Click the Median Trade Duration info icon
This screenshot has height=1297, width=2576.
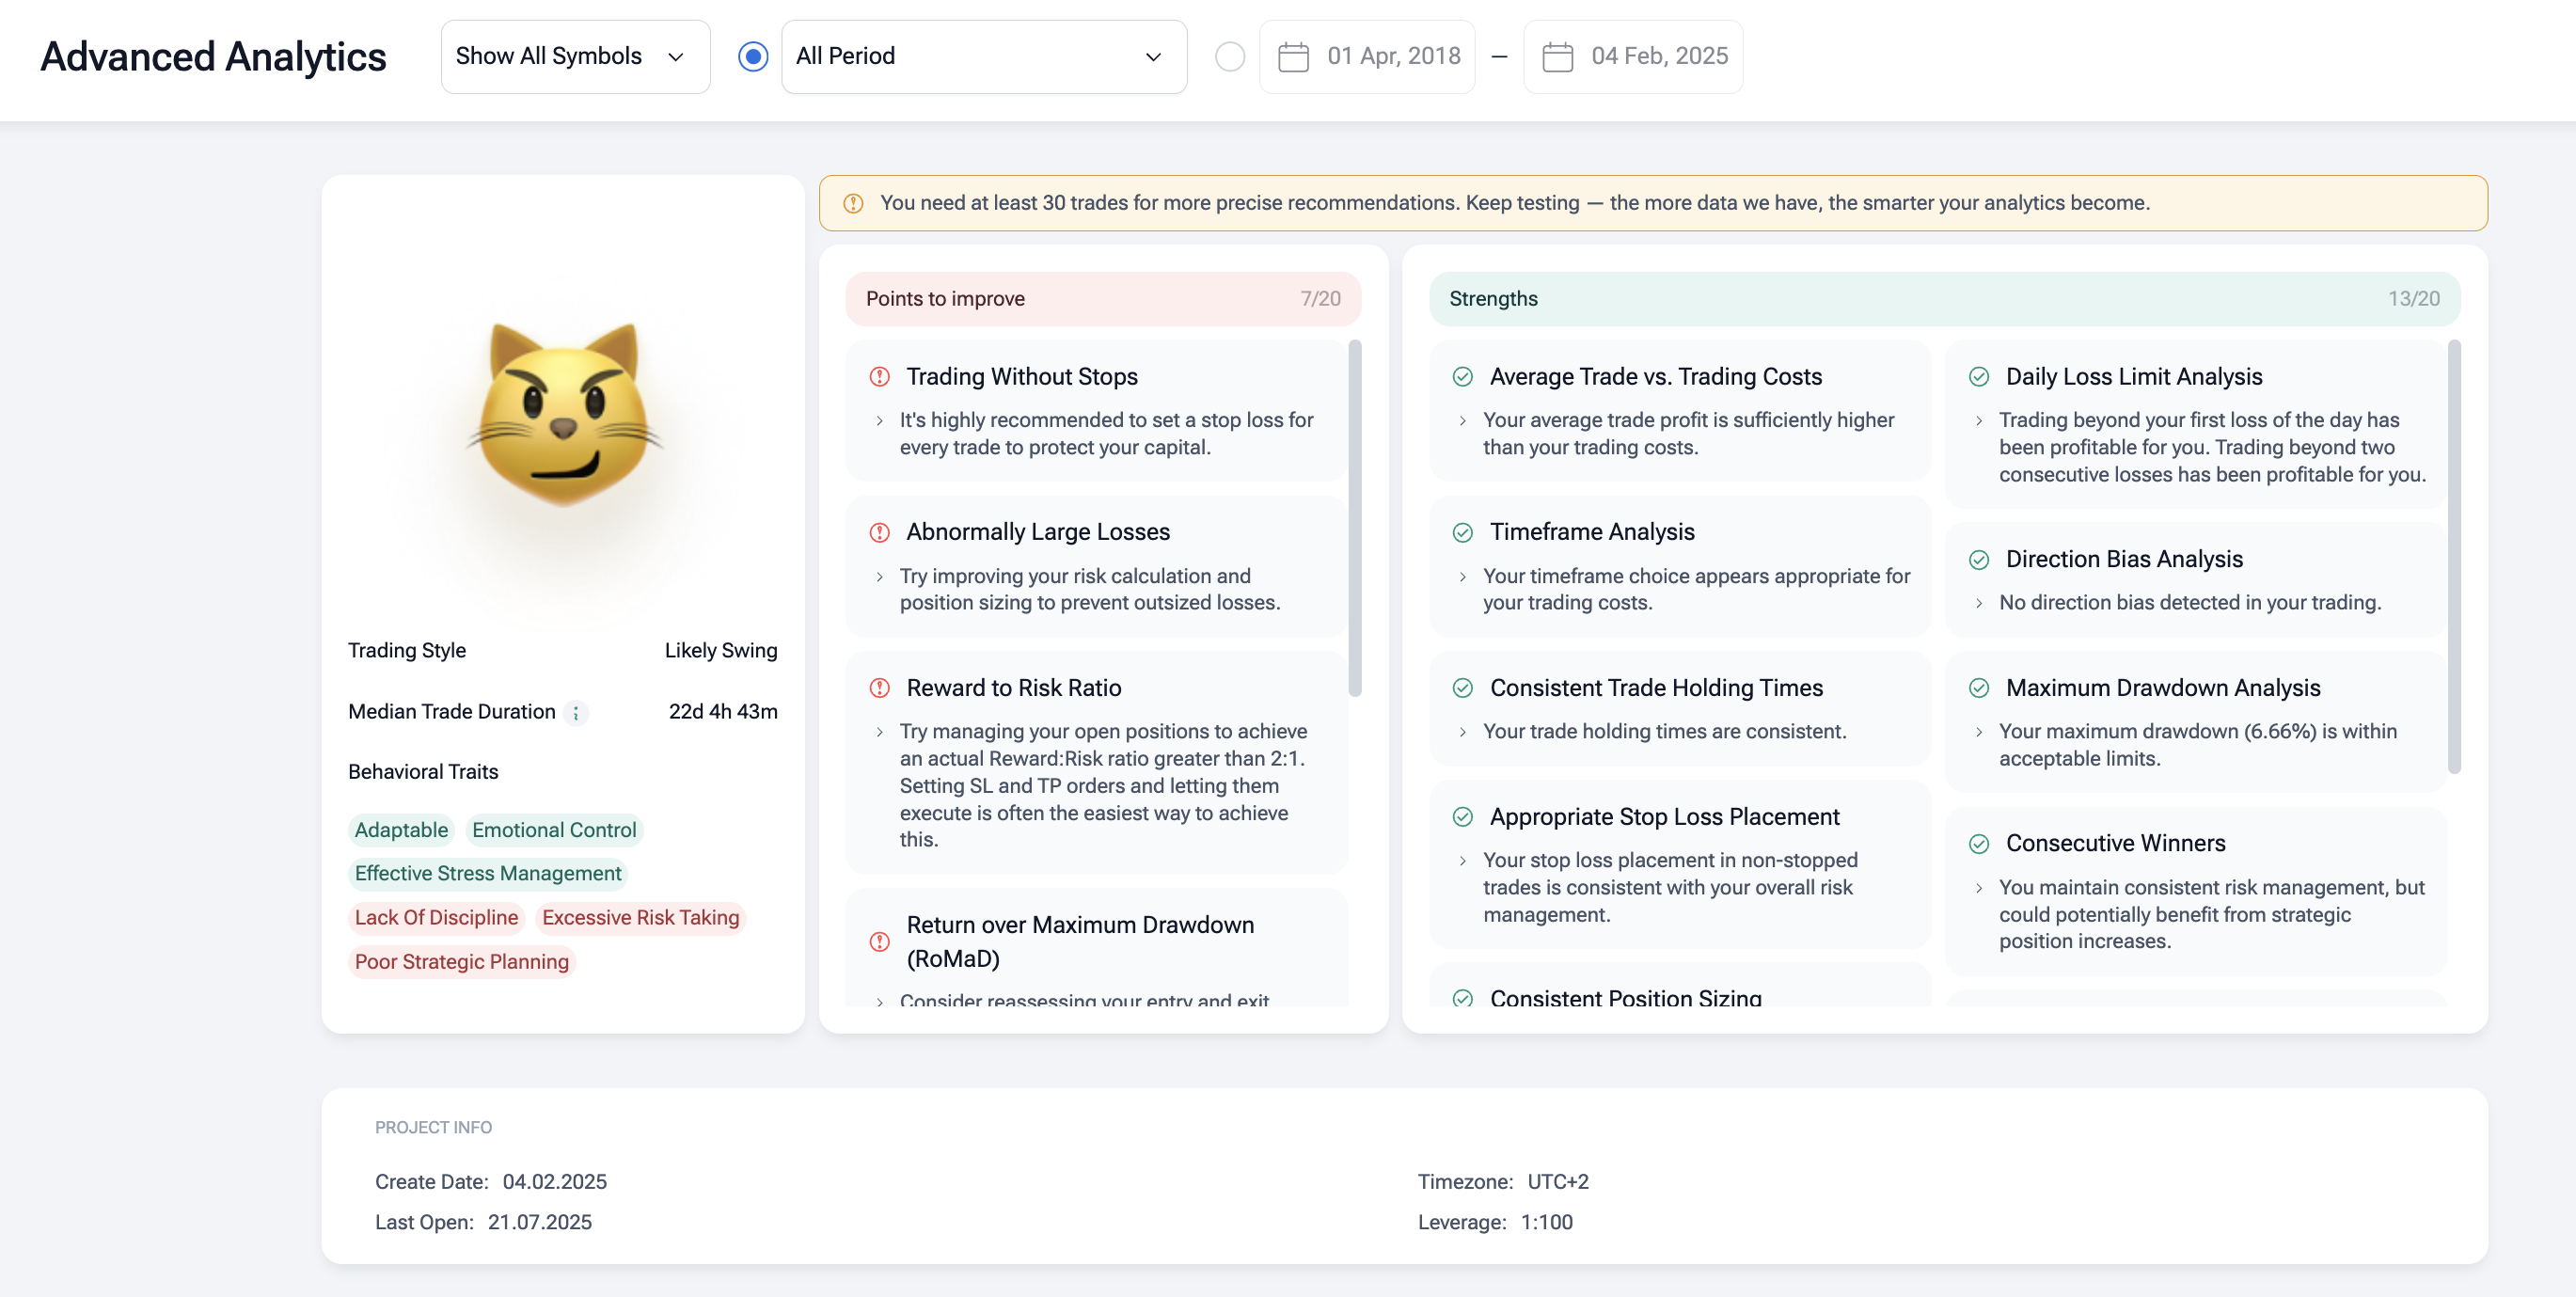[x=575, y=713]
